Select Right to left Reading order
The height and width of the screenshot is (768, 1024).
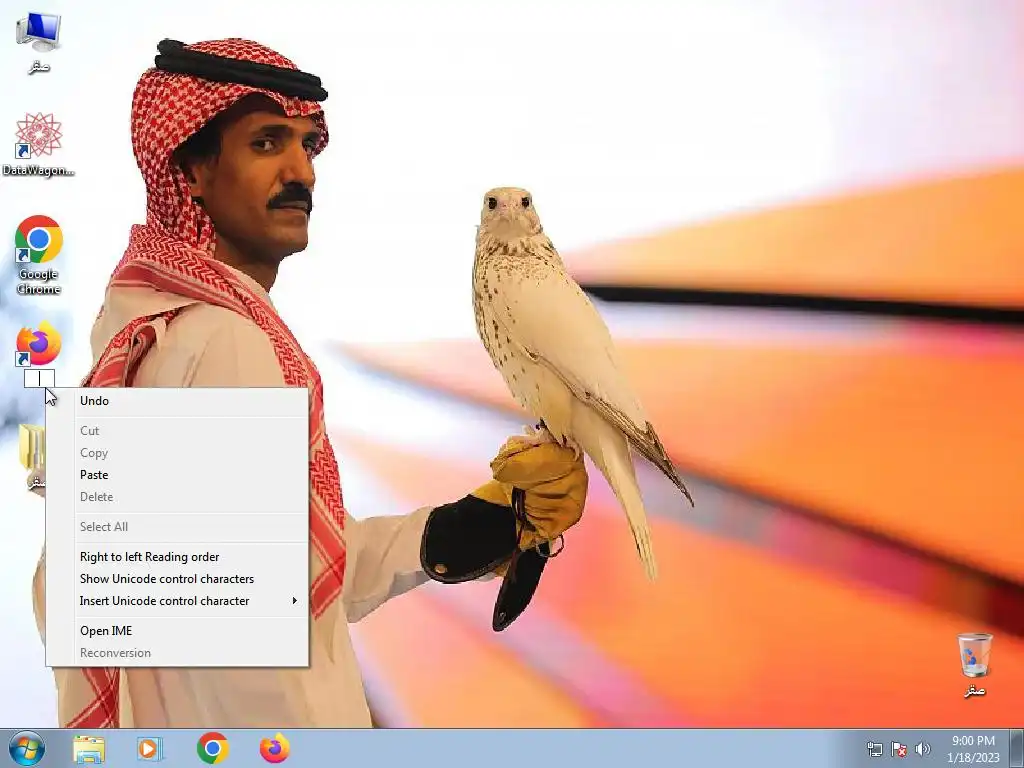click(177, 557)
